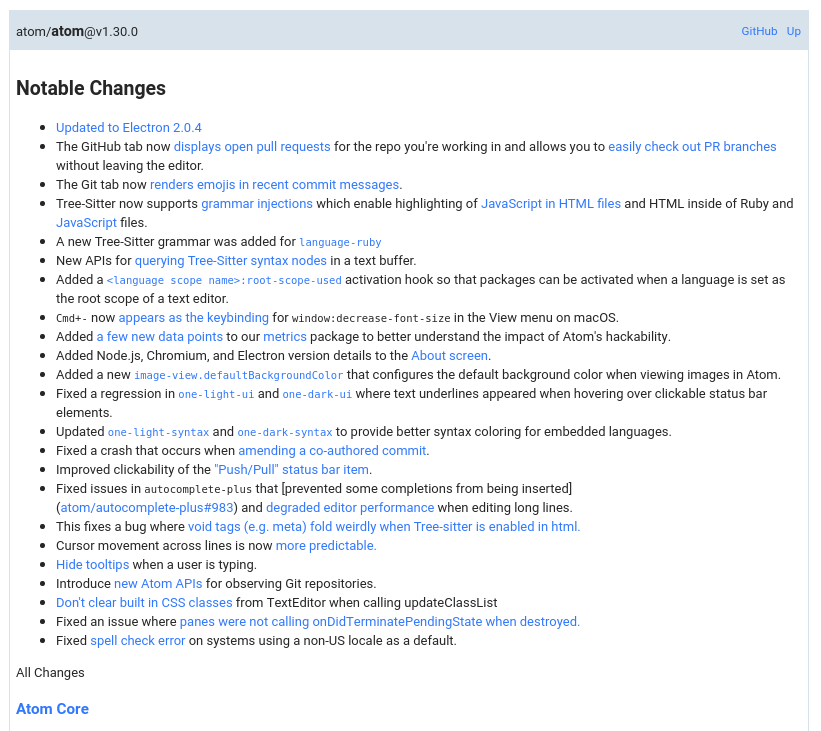The height and width of the screenshot is (731, 821).
Task: Click the standalone 'JavaScript' link before 'files.'
Action: click(86, 223)
